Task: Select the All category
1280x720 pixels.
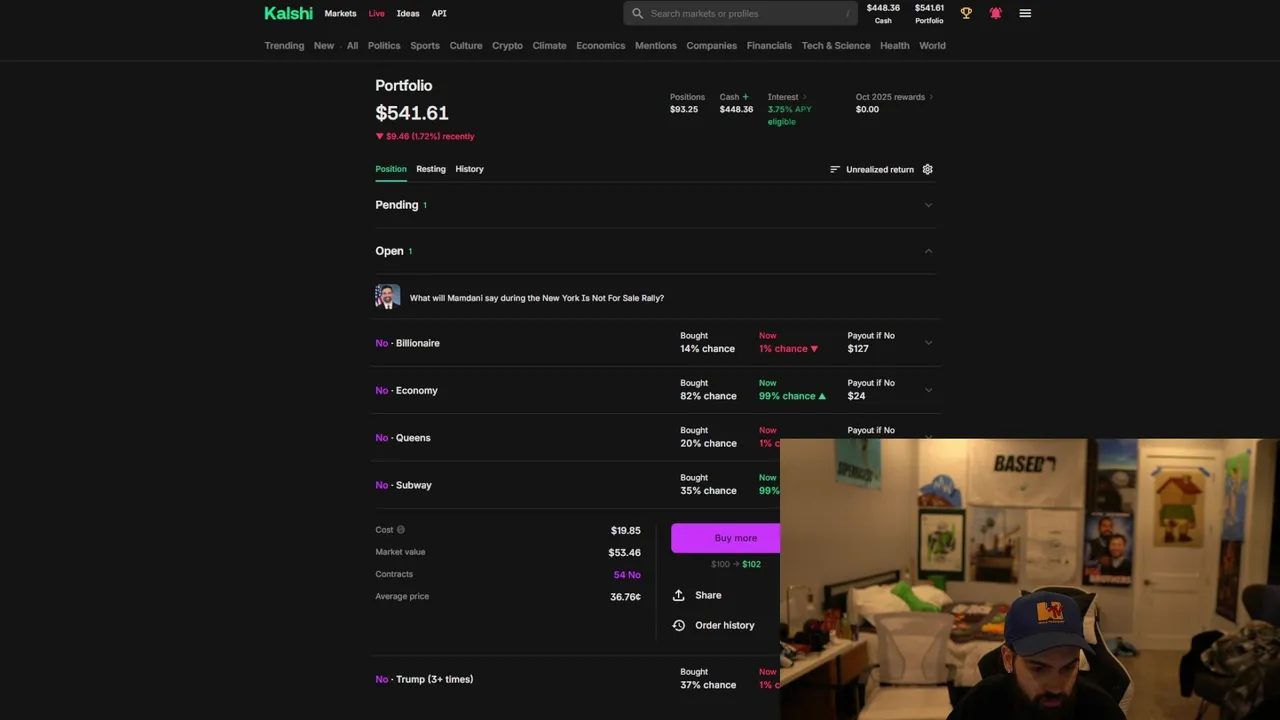Action: tap(352, 45)
